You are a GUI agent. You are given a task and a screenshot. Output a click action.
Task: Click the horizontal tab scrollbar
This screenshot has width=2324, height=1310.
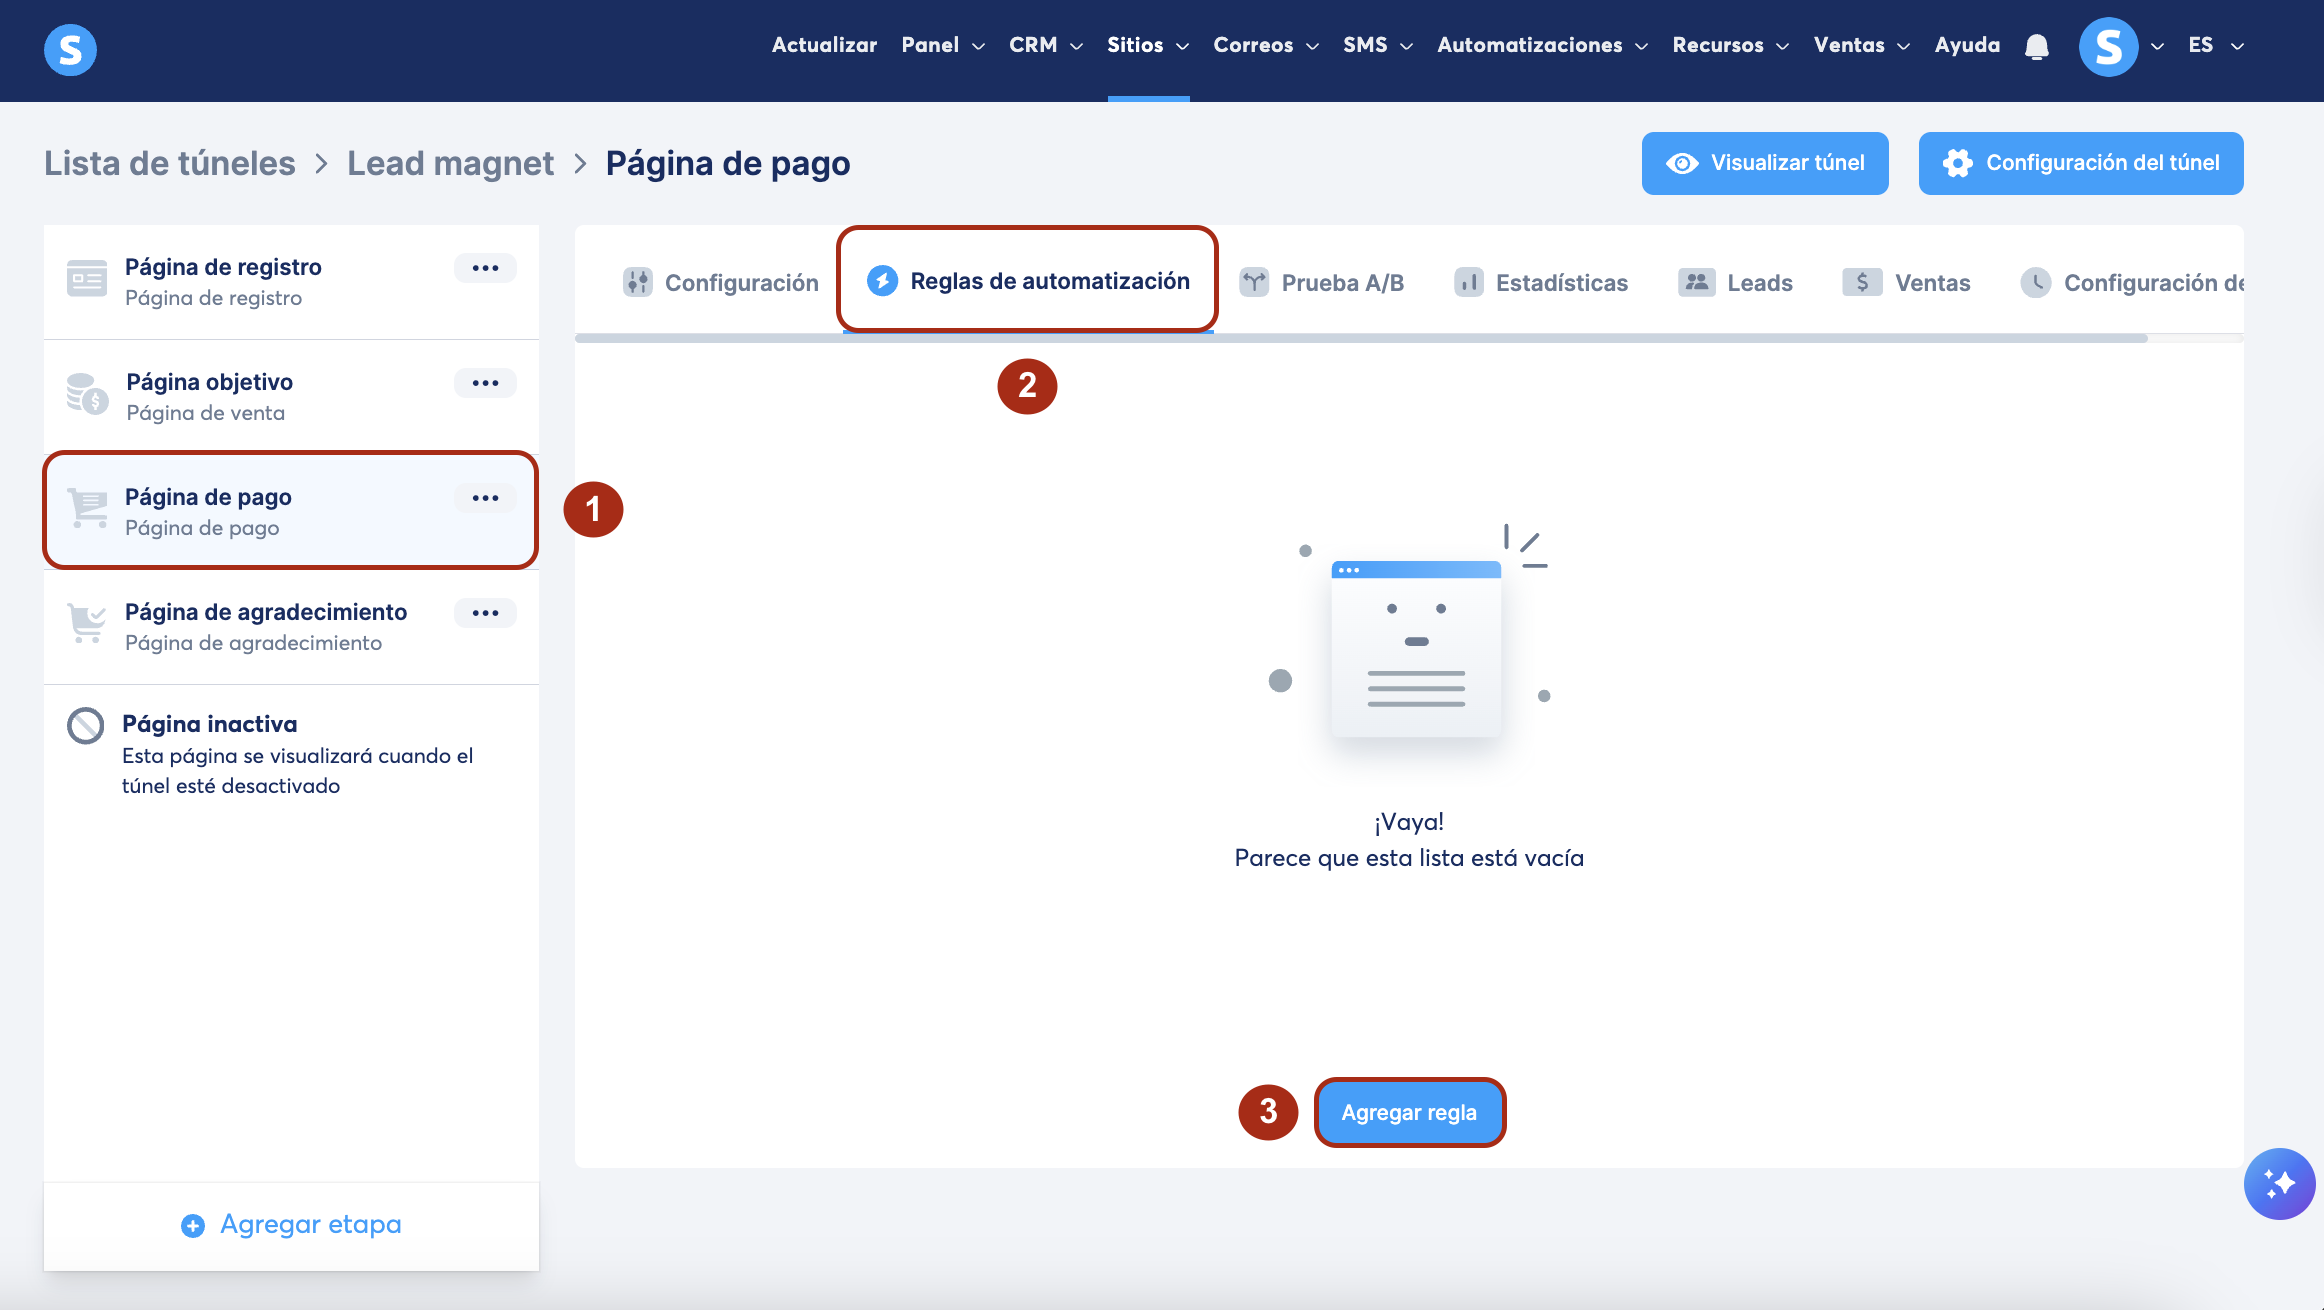tap(1360, 339)
